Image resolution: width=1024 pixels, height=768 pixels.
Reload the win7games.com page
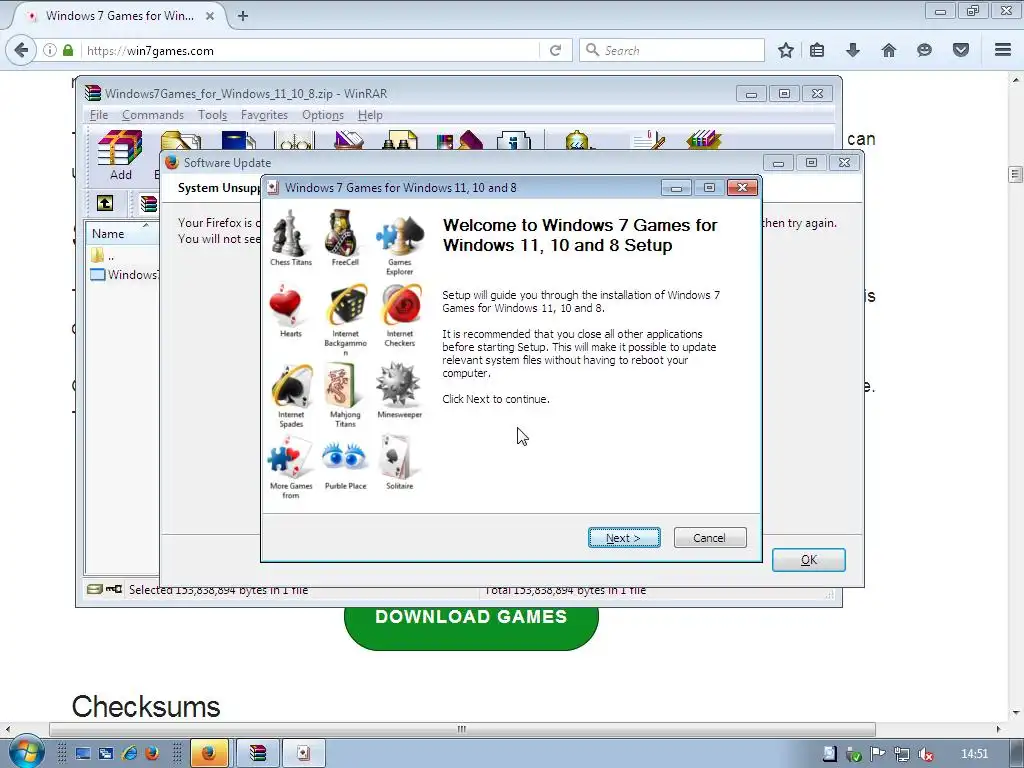555,50
